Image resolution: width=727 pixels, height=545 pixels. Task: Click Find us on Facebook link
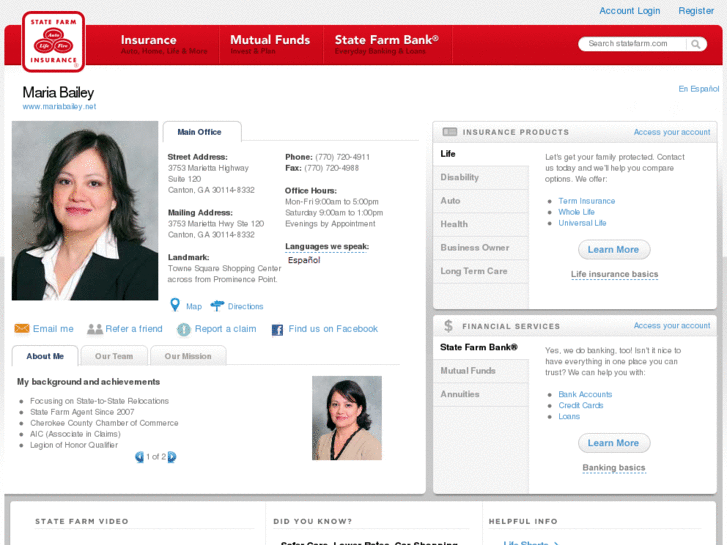coord(333,328)
